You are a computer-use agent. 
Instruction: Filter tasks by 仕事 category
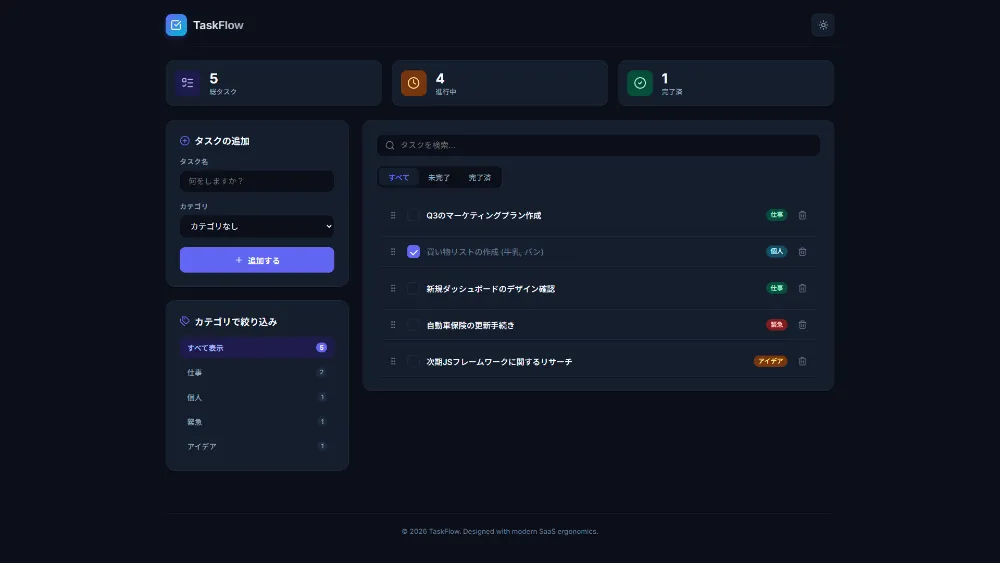pyautogui.click(x=257, y=372)
